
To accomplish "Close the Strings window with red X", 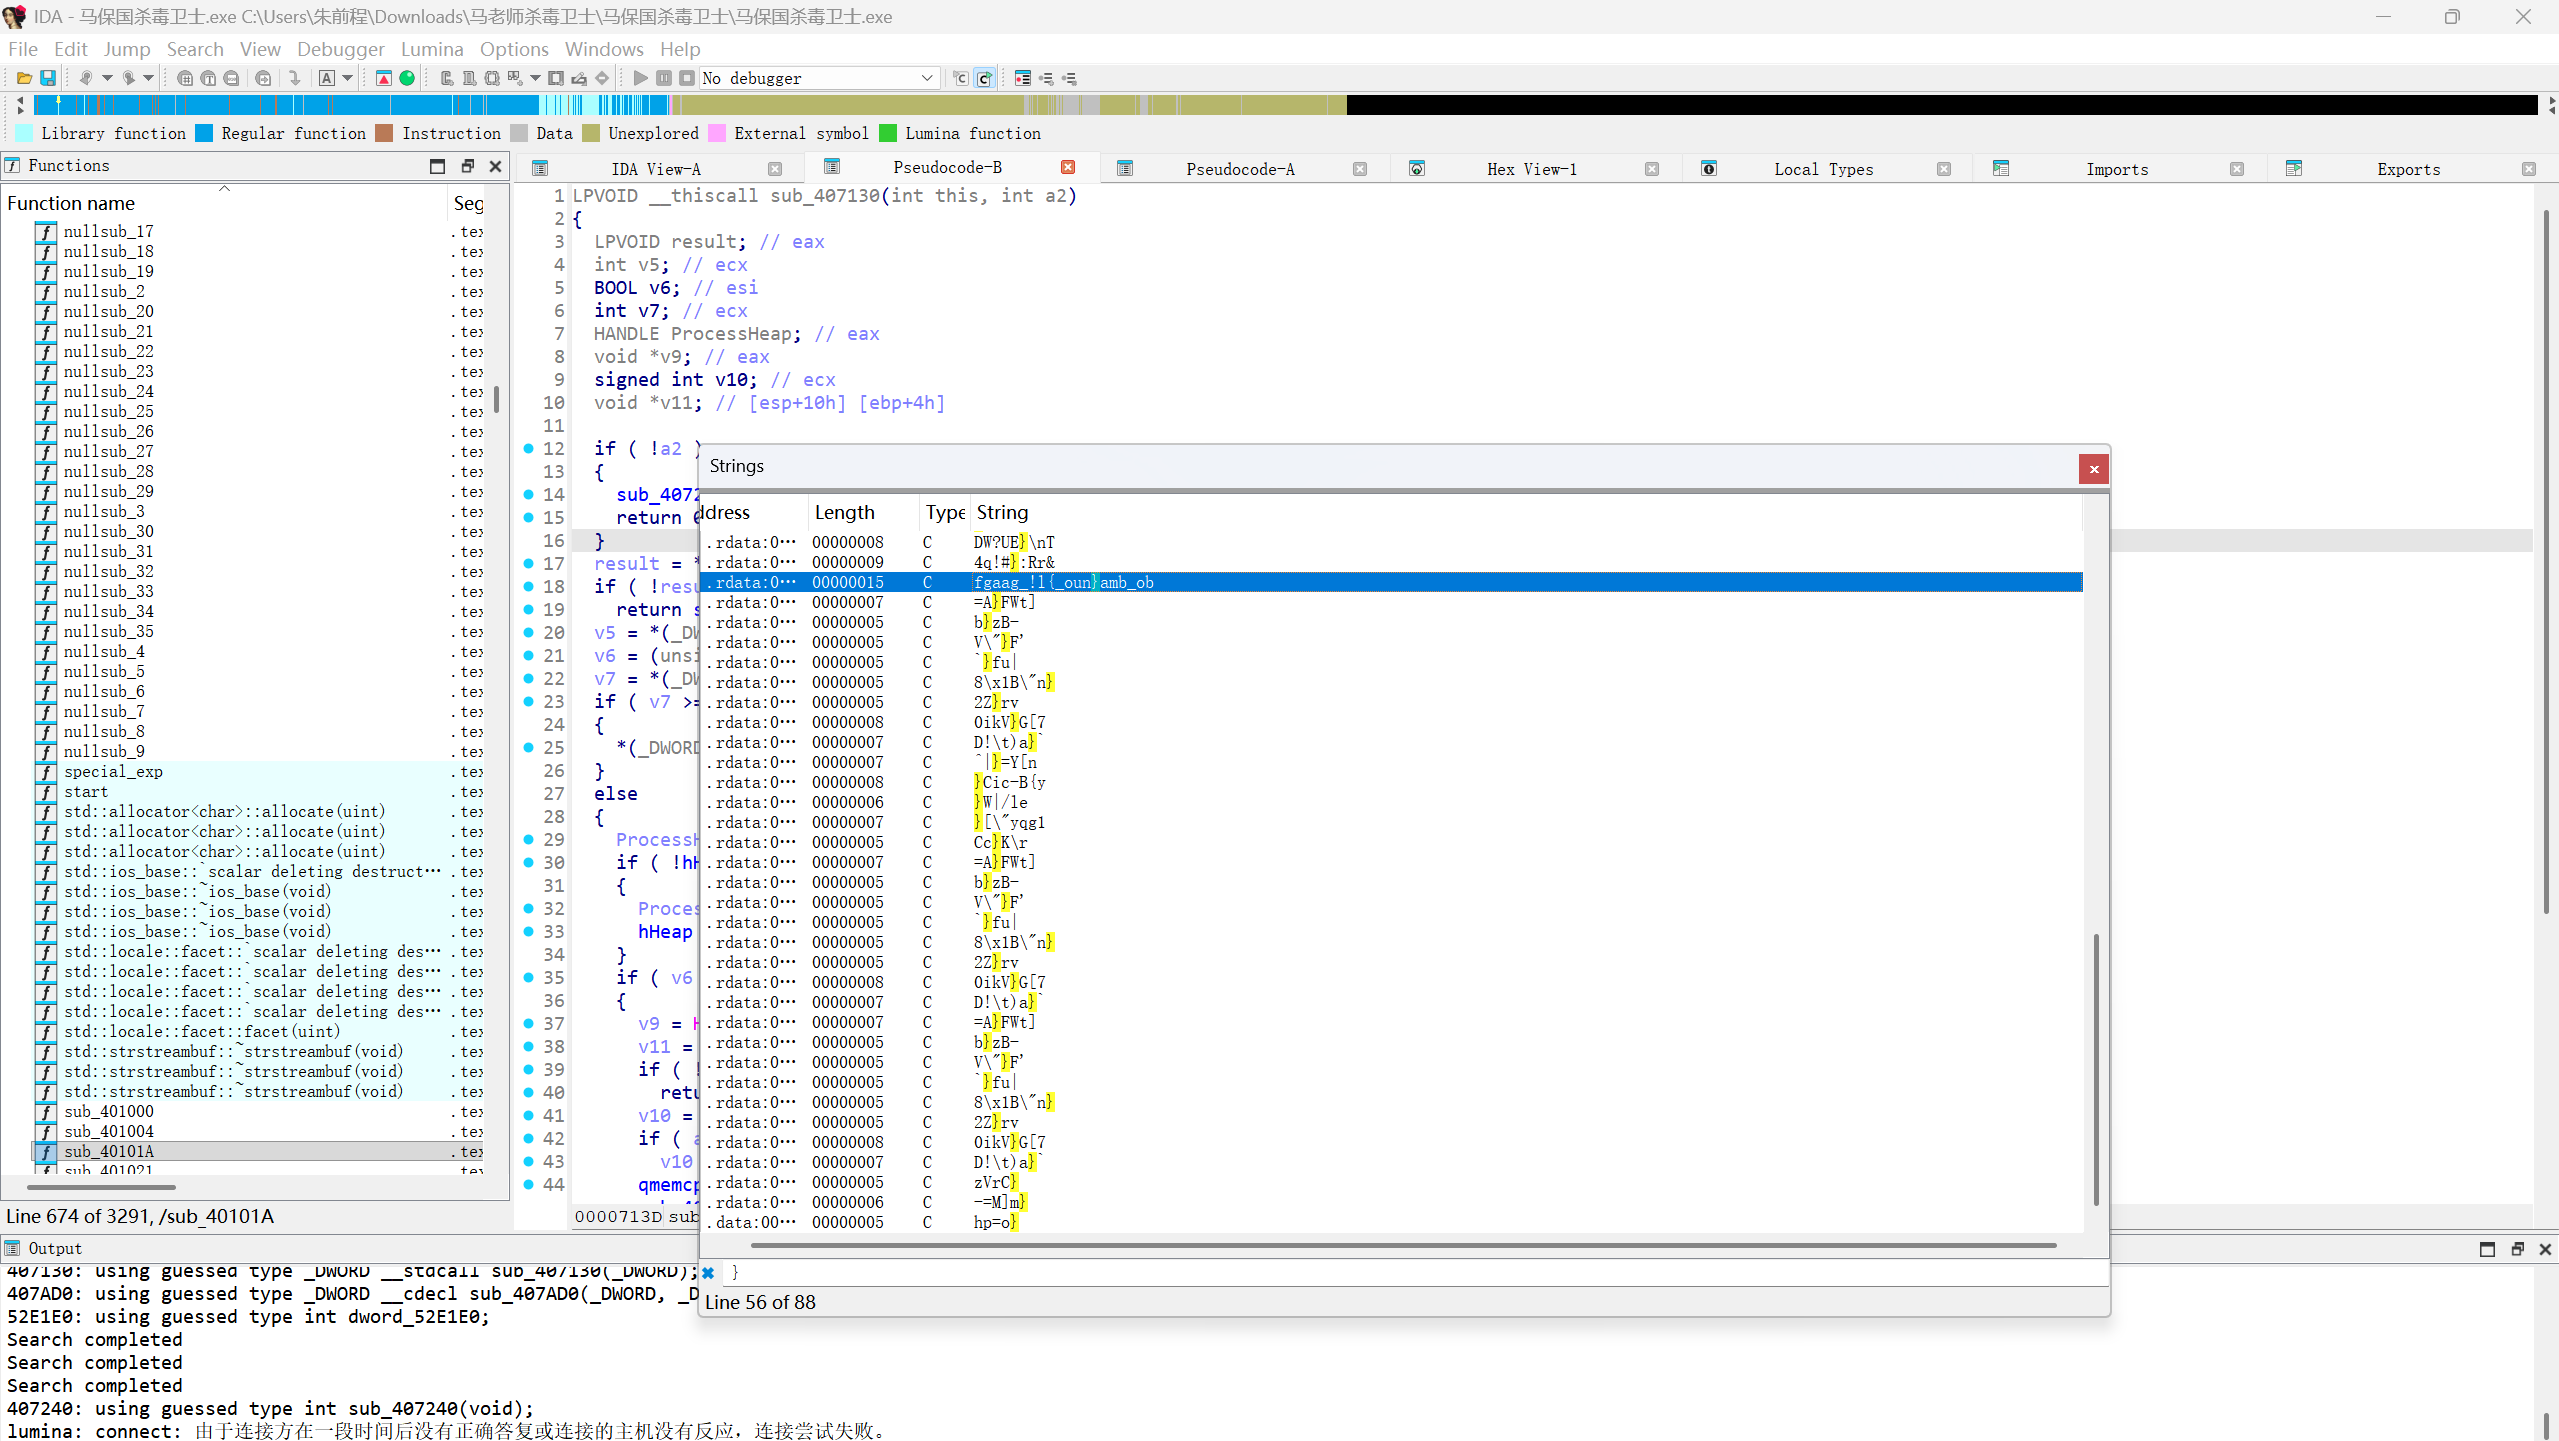I will (x=2093, y=469).
